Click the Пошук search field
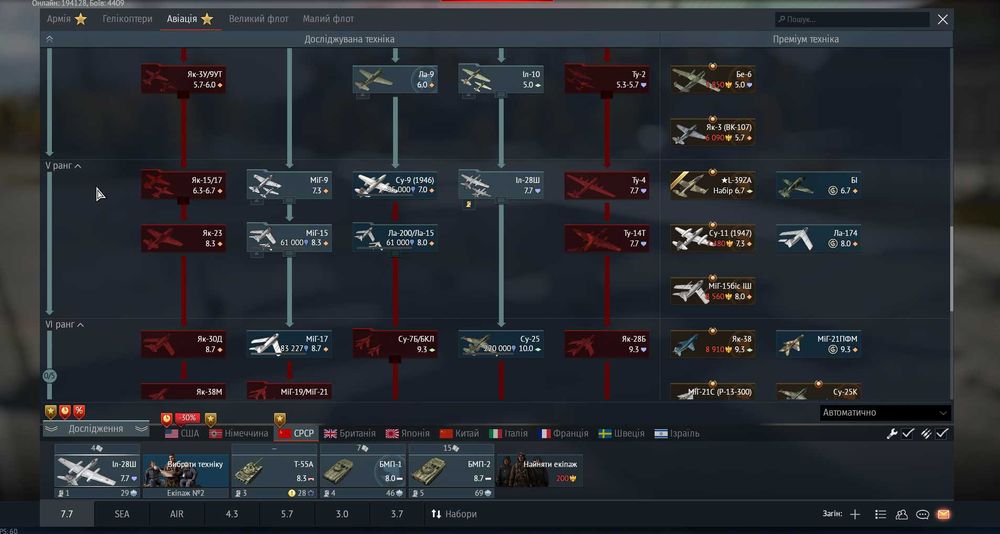This screenshot has width=1000, height=534. pos(852,19)
